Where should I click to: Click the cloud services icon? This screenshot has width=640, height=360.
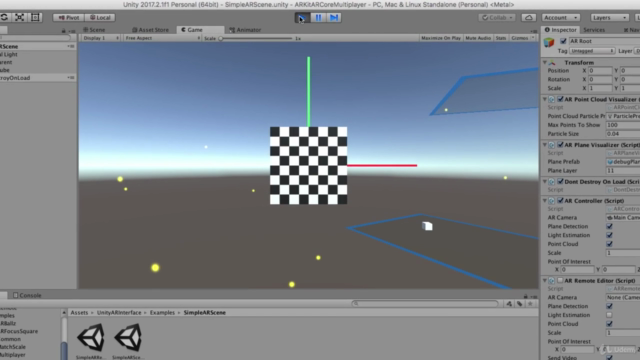pos(529,18)
